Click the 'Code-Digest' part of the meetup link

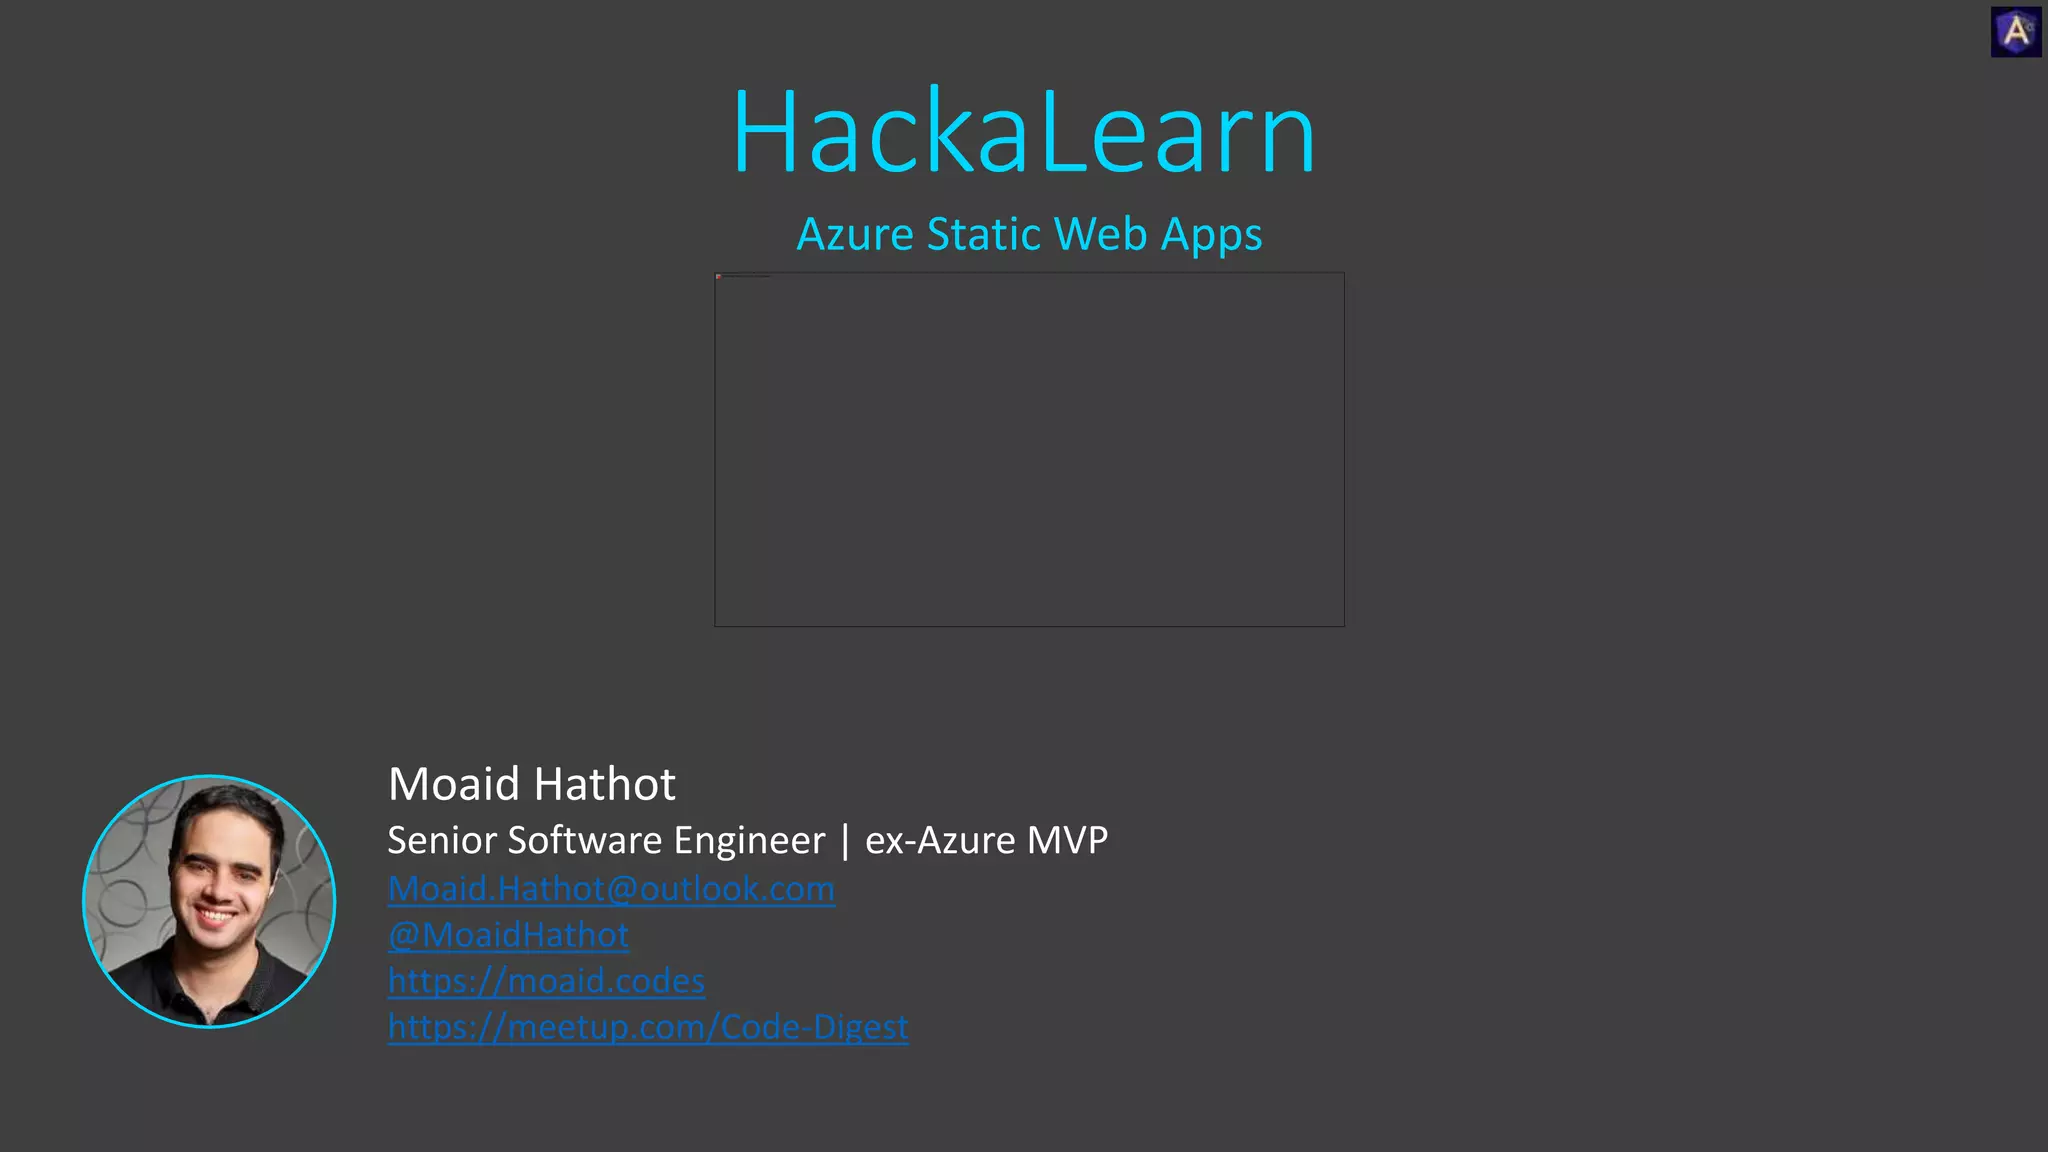pyautogui.click(x=814, y=1026)
